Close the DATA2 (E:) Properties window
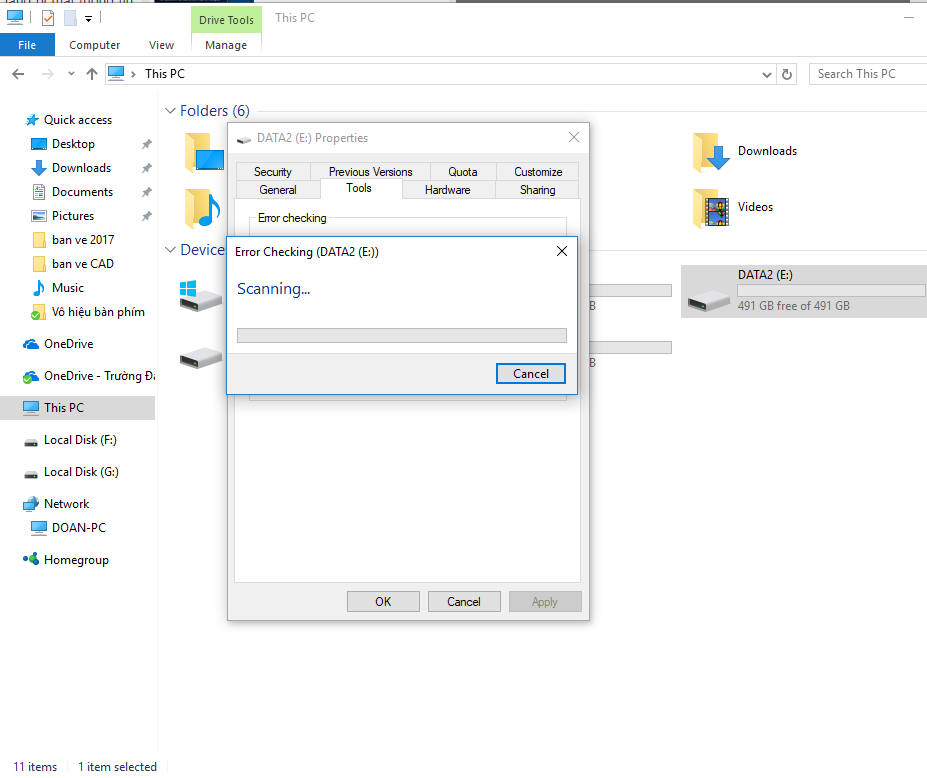 [573, 137]
